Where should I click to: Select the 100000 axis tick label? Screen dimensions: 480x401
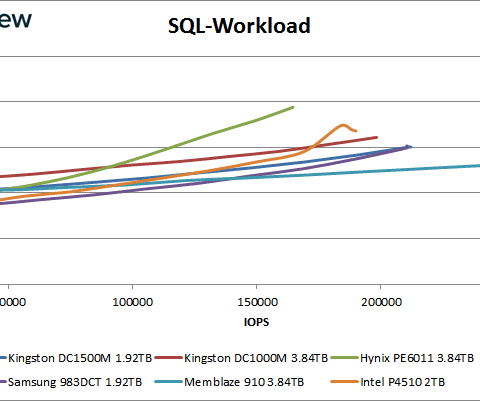point(133,302)
